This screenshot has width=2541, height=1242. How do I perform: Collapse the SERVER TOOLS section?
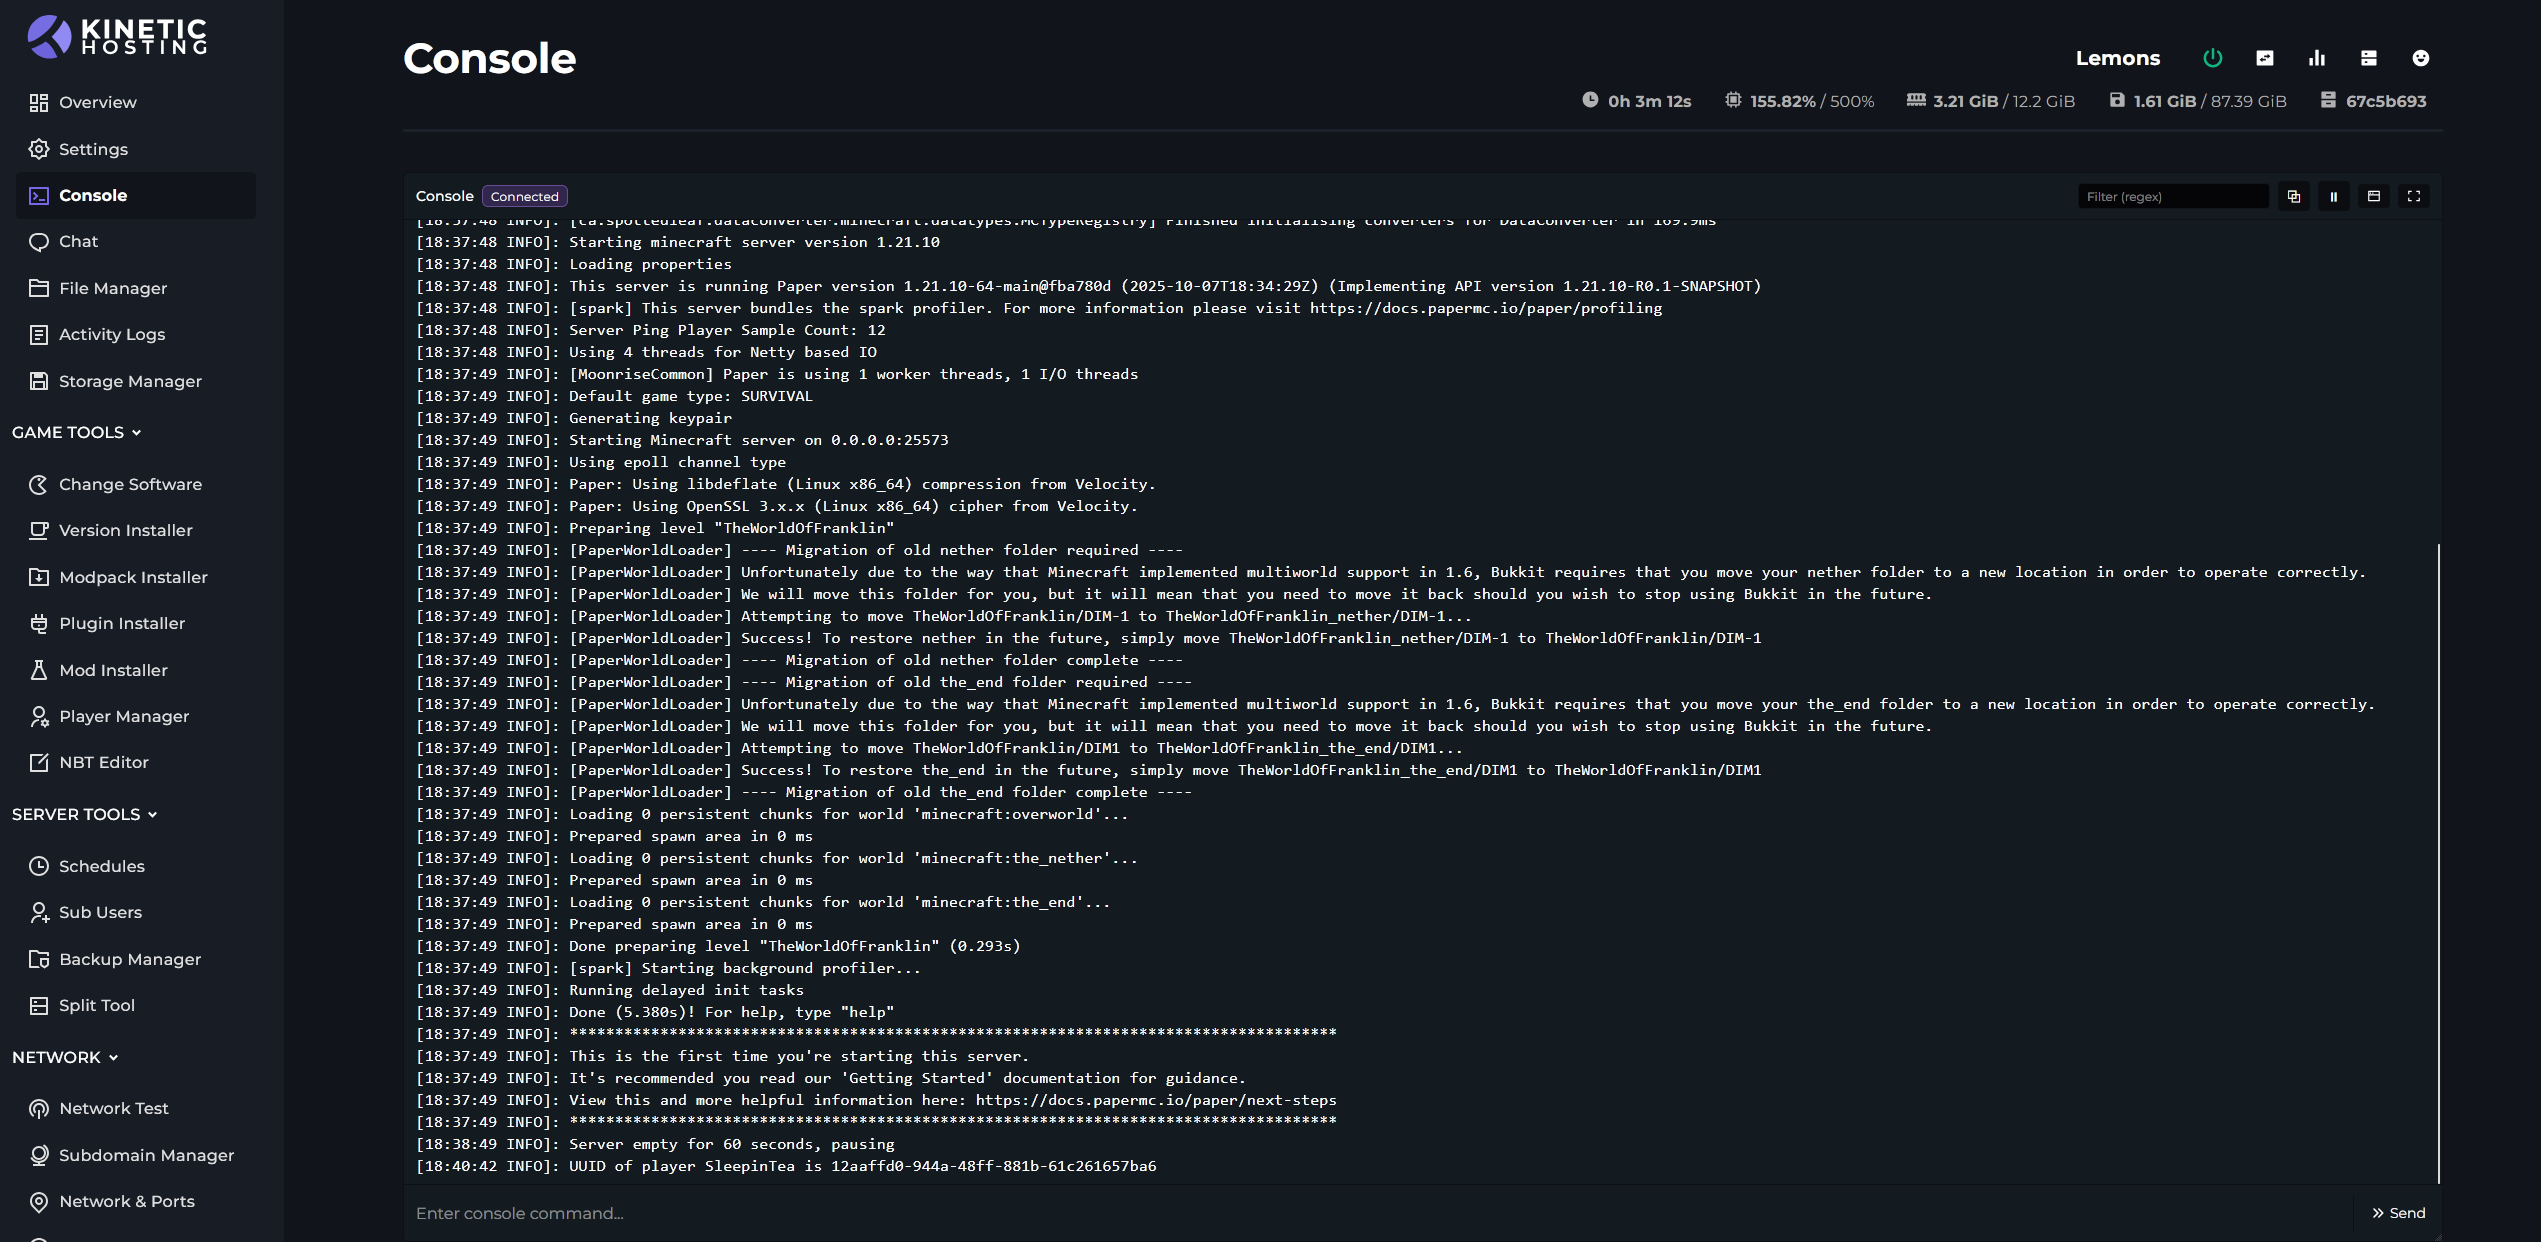click(x=85, y=814)
